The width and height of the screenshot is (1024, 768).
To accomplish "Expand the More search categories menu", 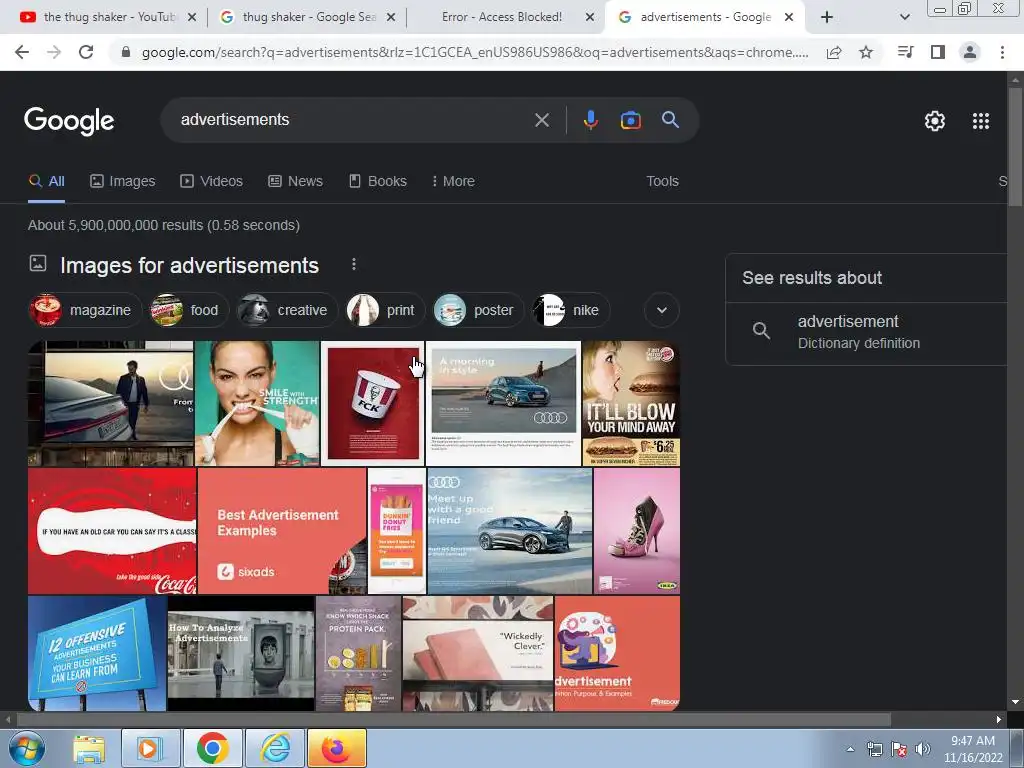I will coord(453,181).
